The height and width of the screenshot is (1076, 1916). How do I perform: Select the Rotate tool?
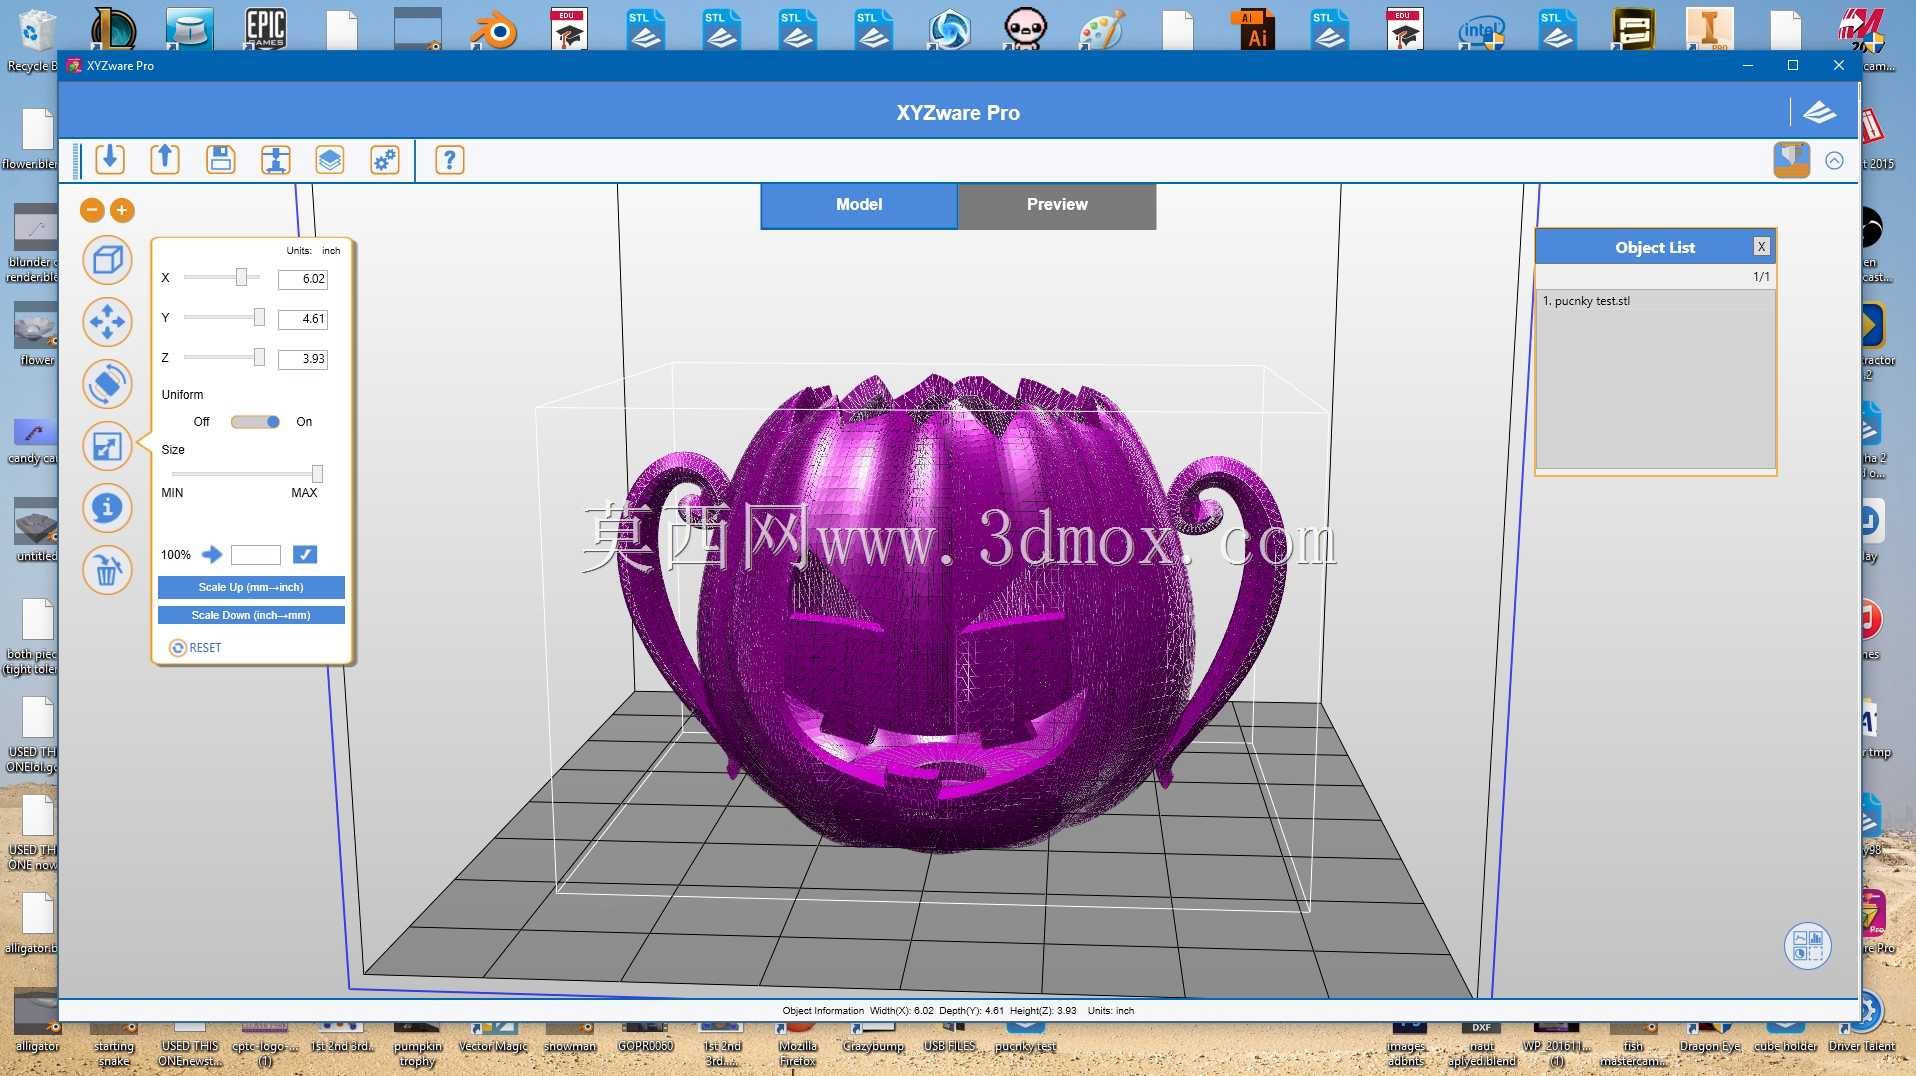tap(107, 384)
